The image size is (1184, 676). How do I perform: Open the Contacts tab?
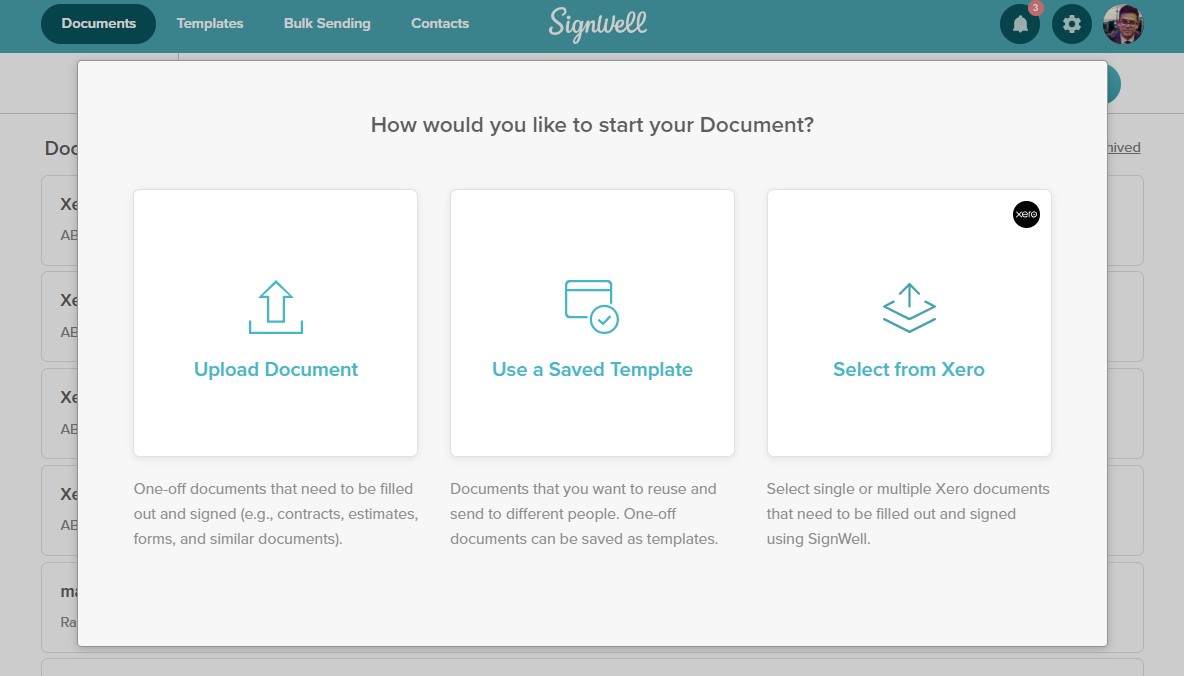tap(439, 23)
